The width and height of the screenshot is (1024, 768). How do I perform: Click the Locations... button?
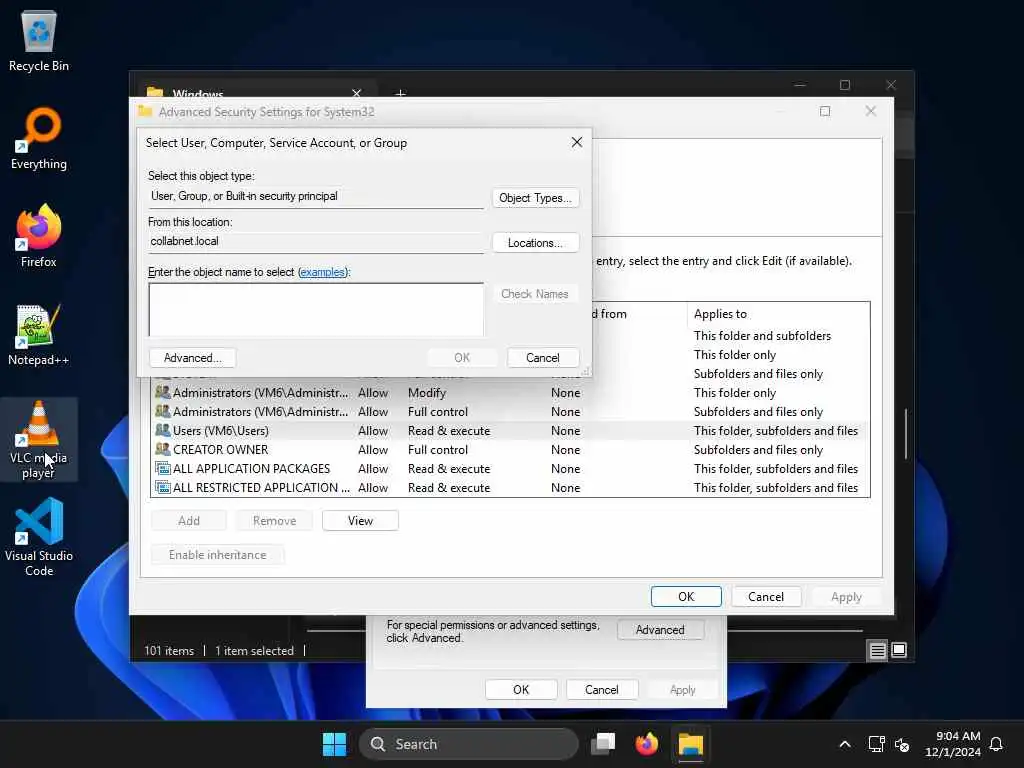pyautogui.click(x=535, y=243)
